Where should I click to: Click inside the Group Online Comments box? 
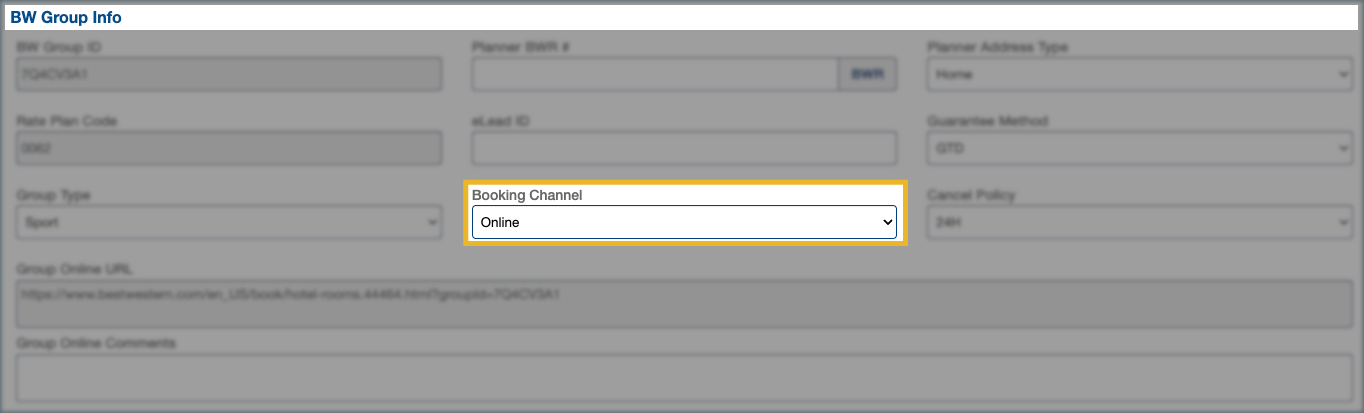pyautogui.click(x=682, y=378)
